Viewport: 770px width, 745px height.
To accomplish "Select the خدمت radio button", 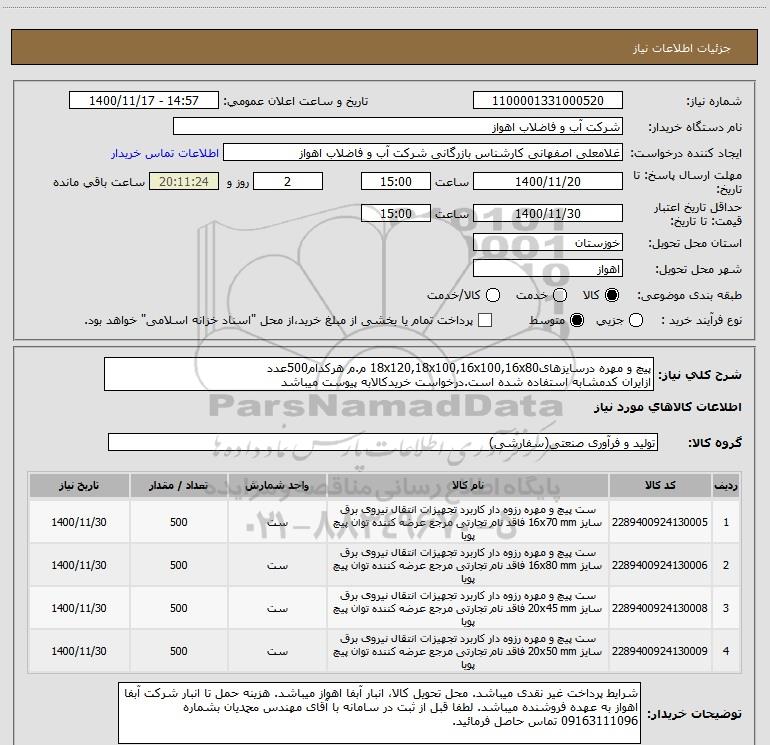I will (560, 295).
